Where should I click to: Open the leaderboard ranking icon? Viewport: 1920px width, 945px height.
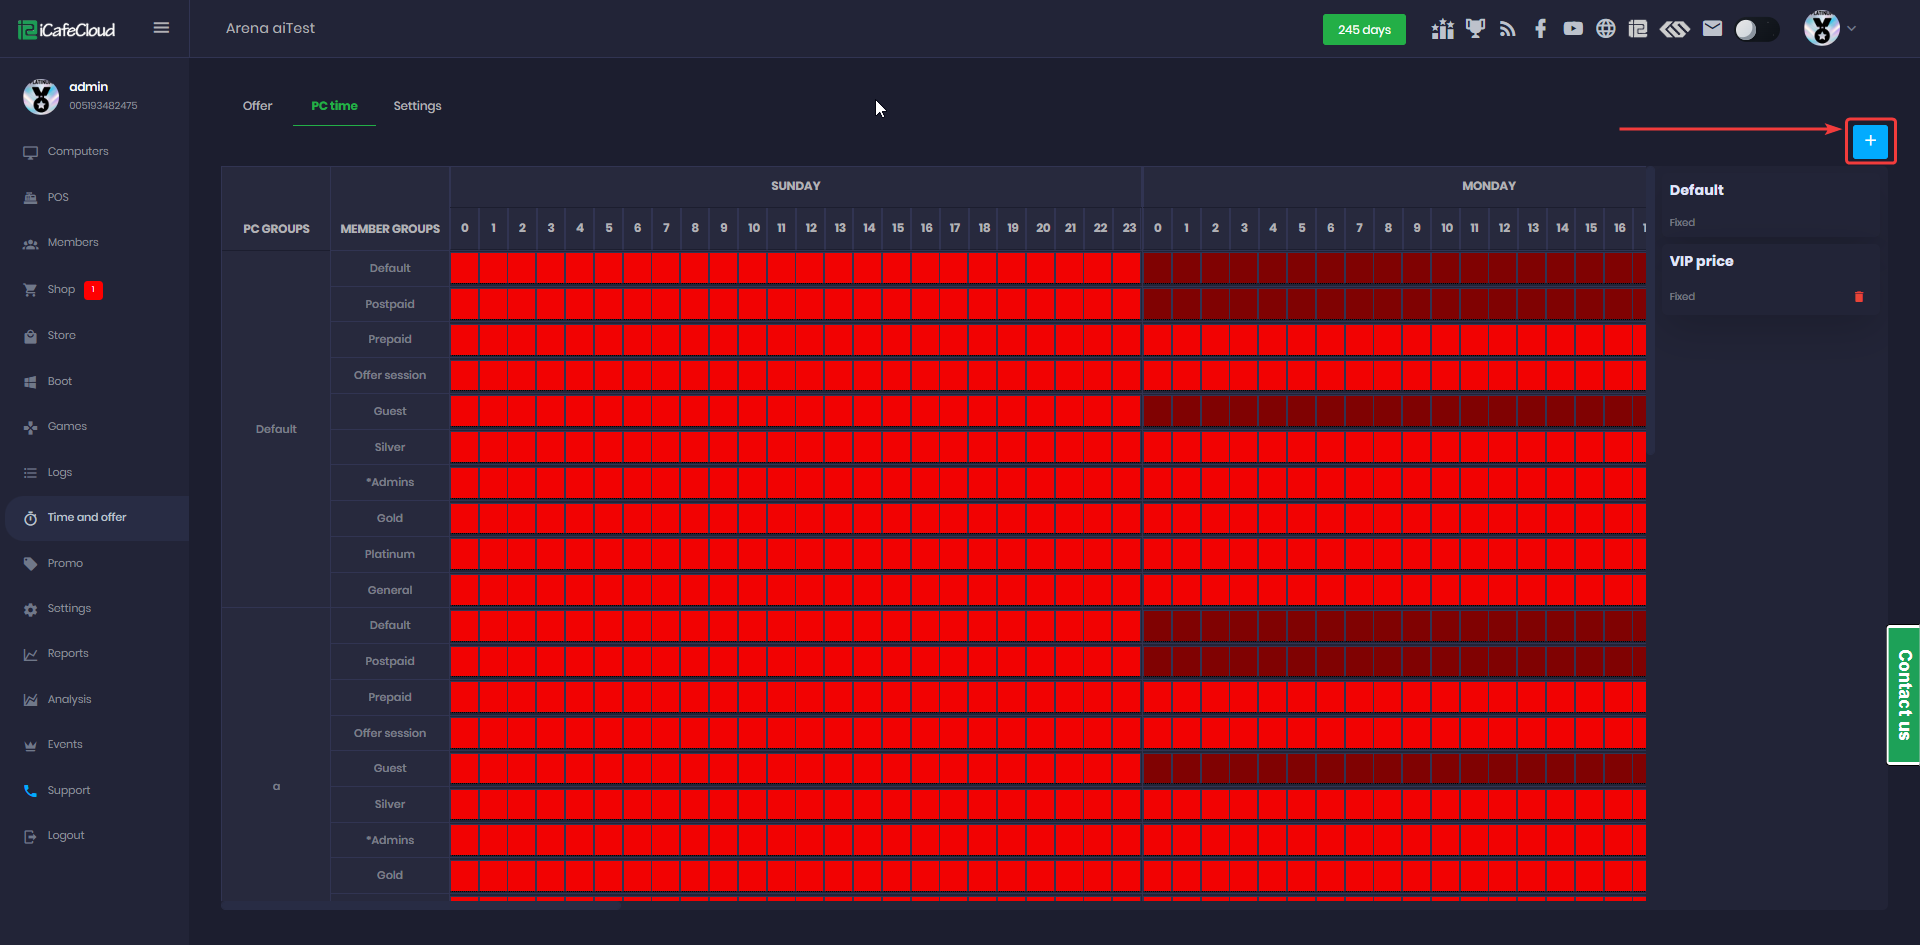pyautogui.click(x=1442, y=29)
